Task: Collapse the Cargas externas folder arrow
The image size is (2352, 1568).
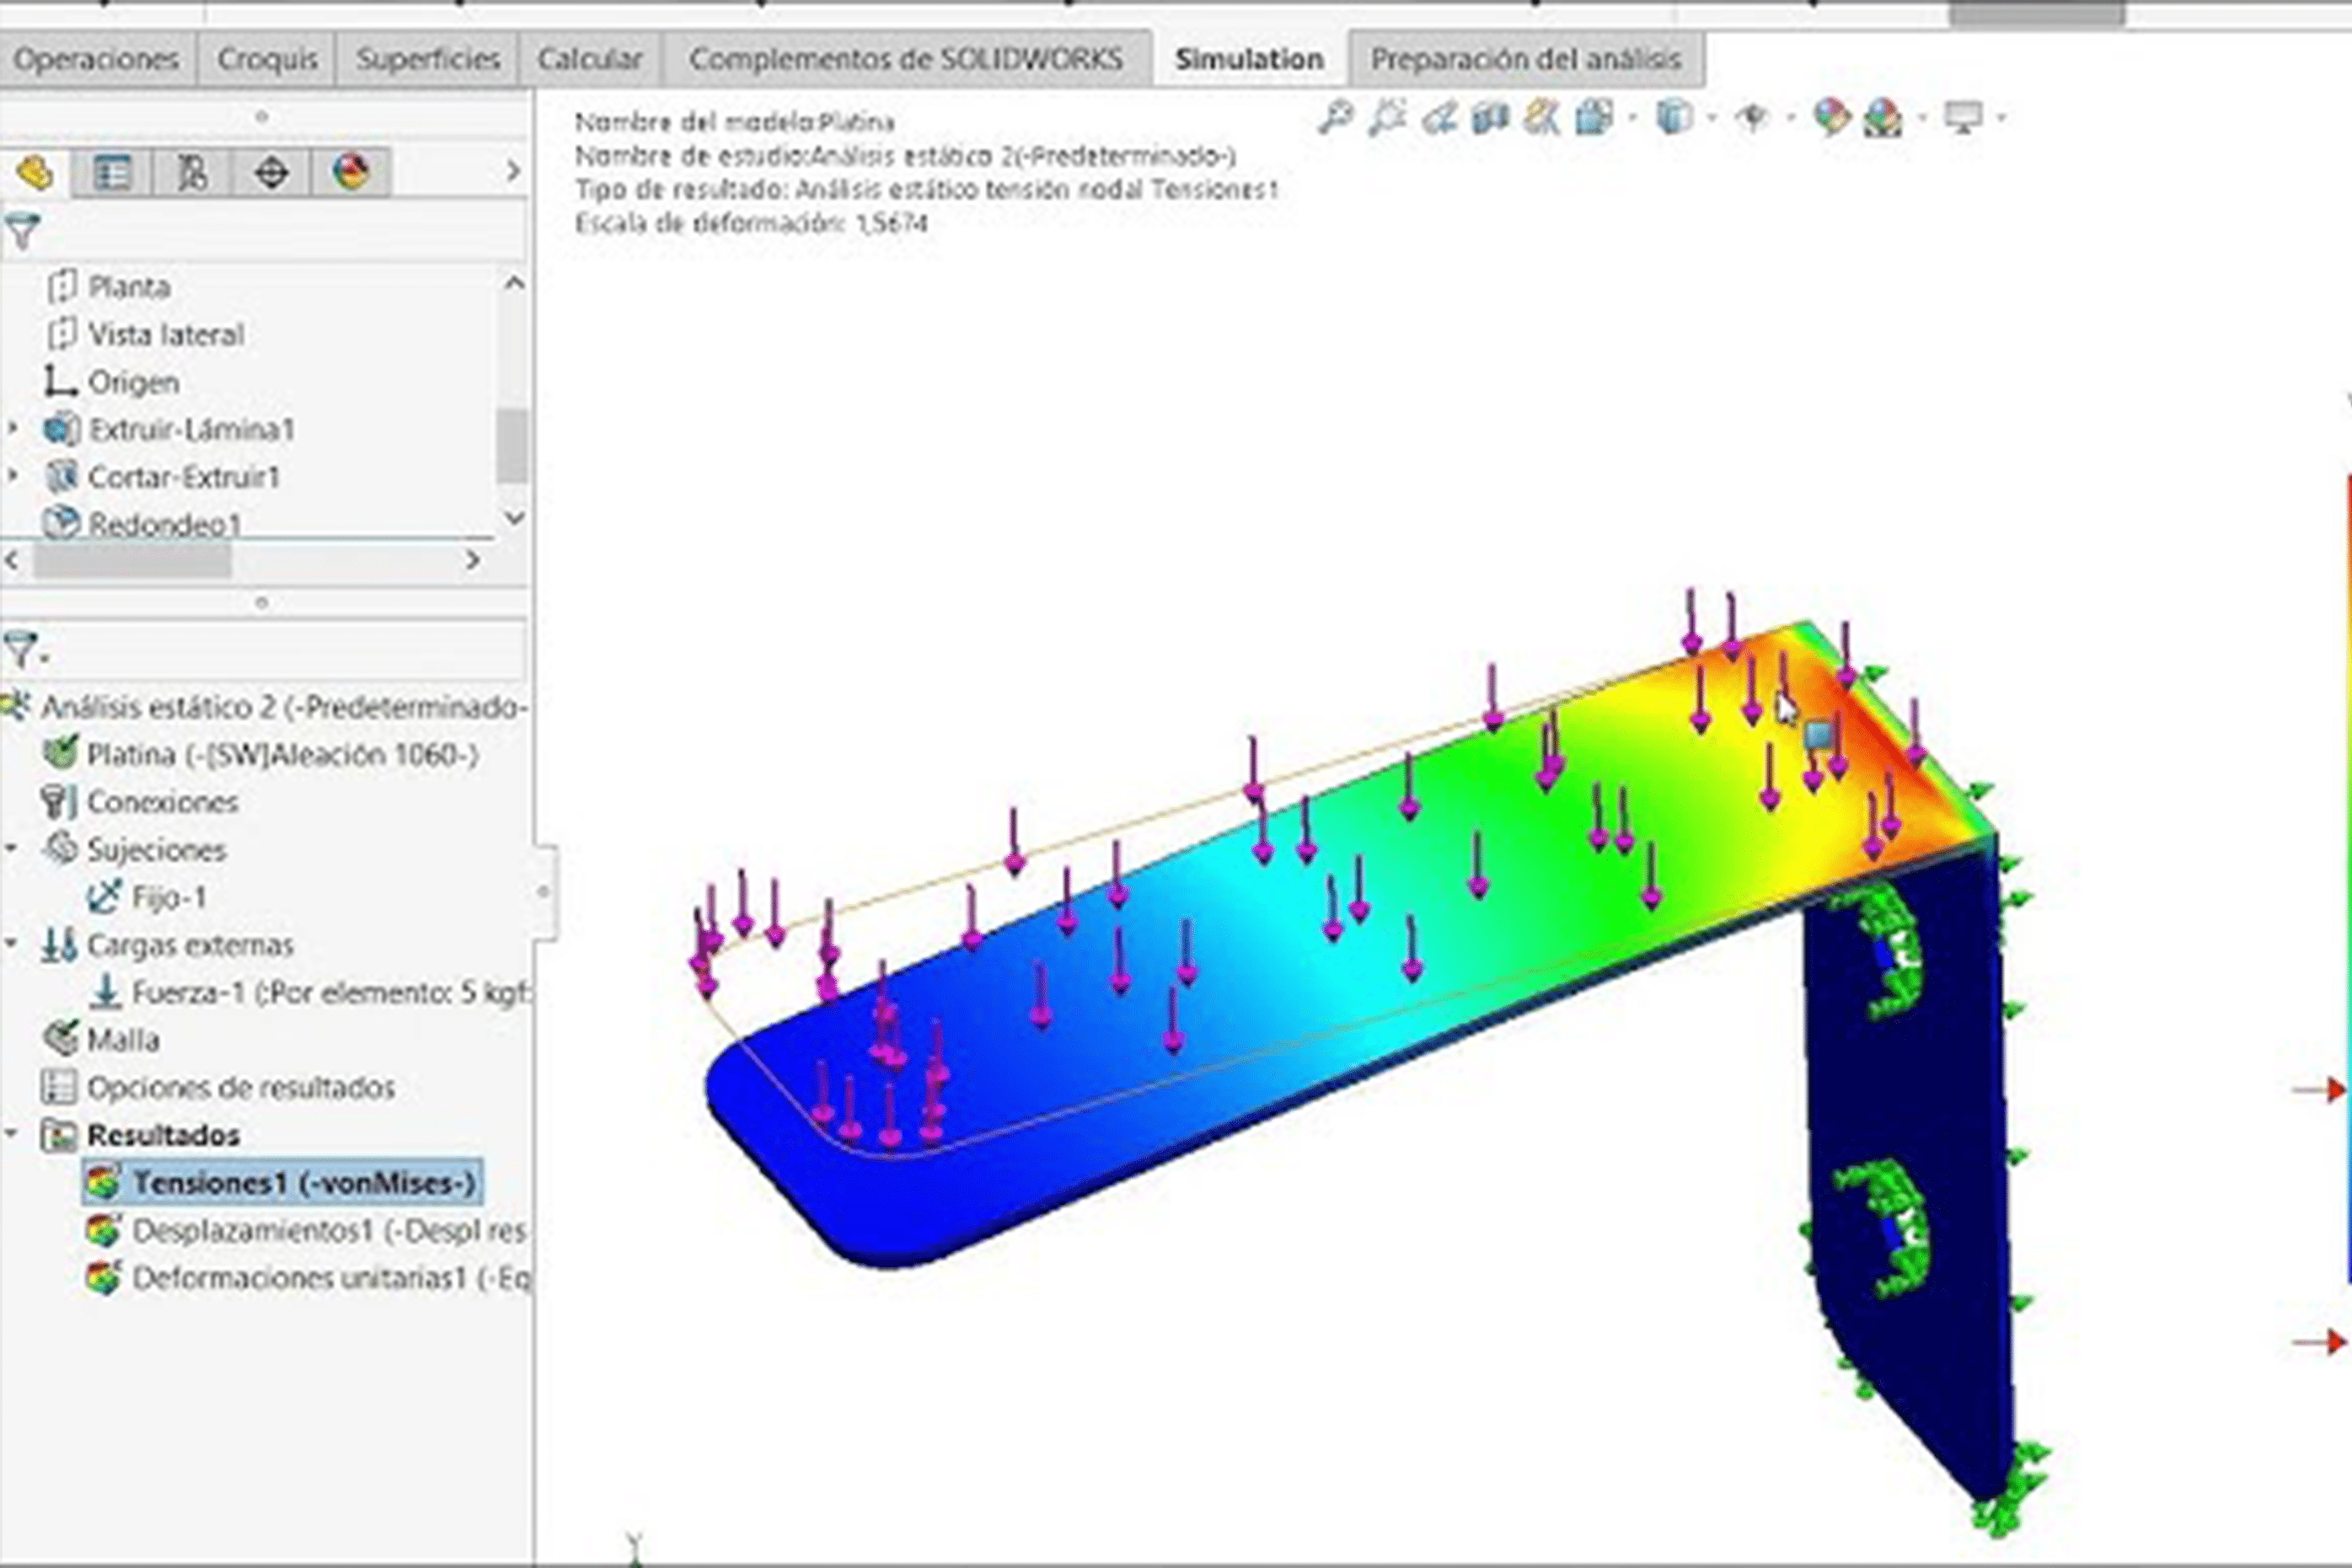Action: (x=11, y=944)
